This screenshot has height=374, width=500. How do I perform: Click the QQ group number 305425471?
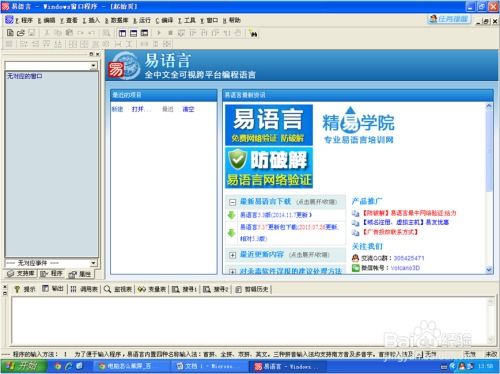tap(409, 258)
